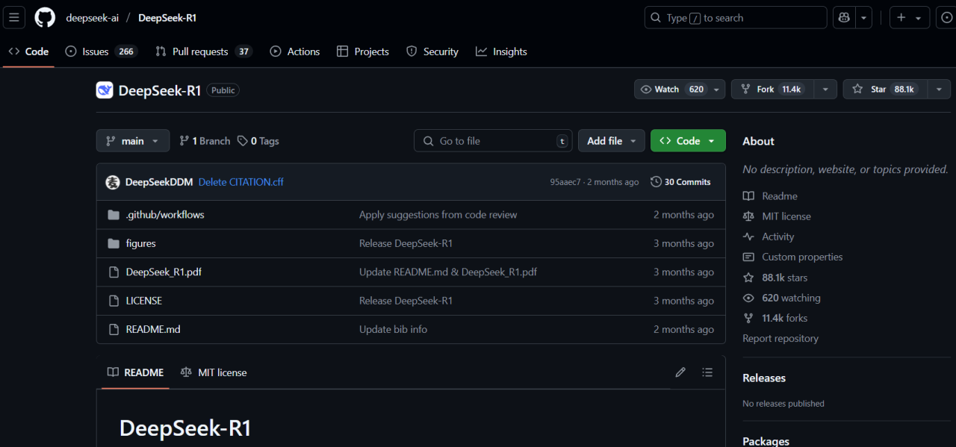Open the README.md file
Image resolution: width=956 pixels, height=447 pixels.
point(153,329)
